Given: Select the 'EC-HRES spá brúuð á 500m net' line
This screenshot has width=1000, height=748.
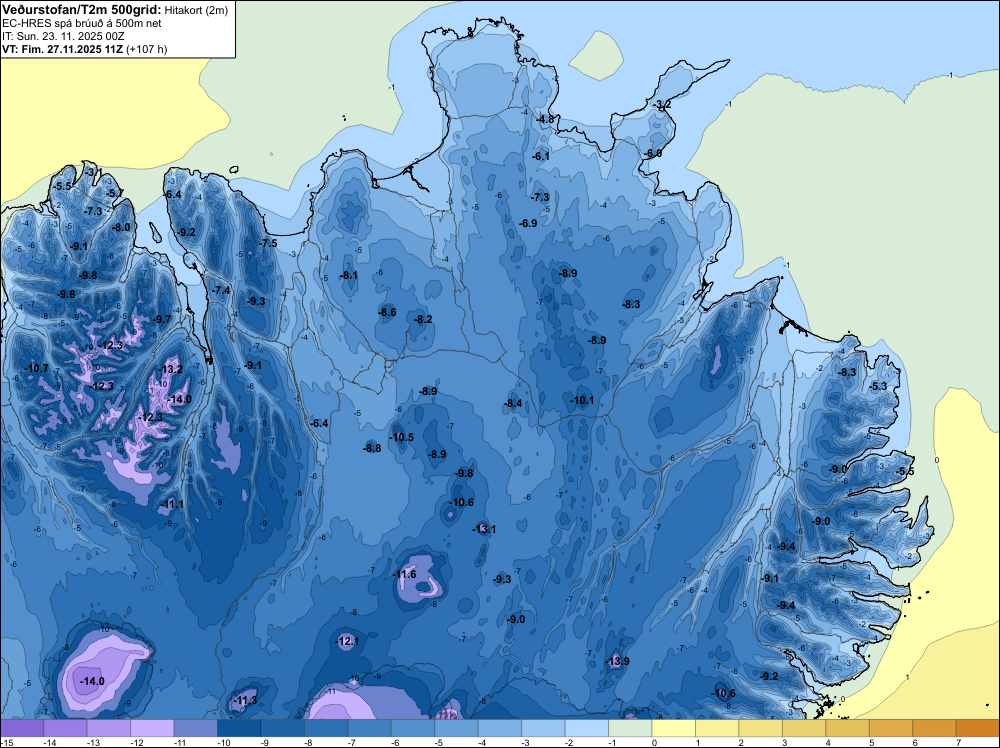Looking at the screenshot, I should 82,23.
